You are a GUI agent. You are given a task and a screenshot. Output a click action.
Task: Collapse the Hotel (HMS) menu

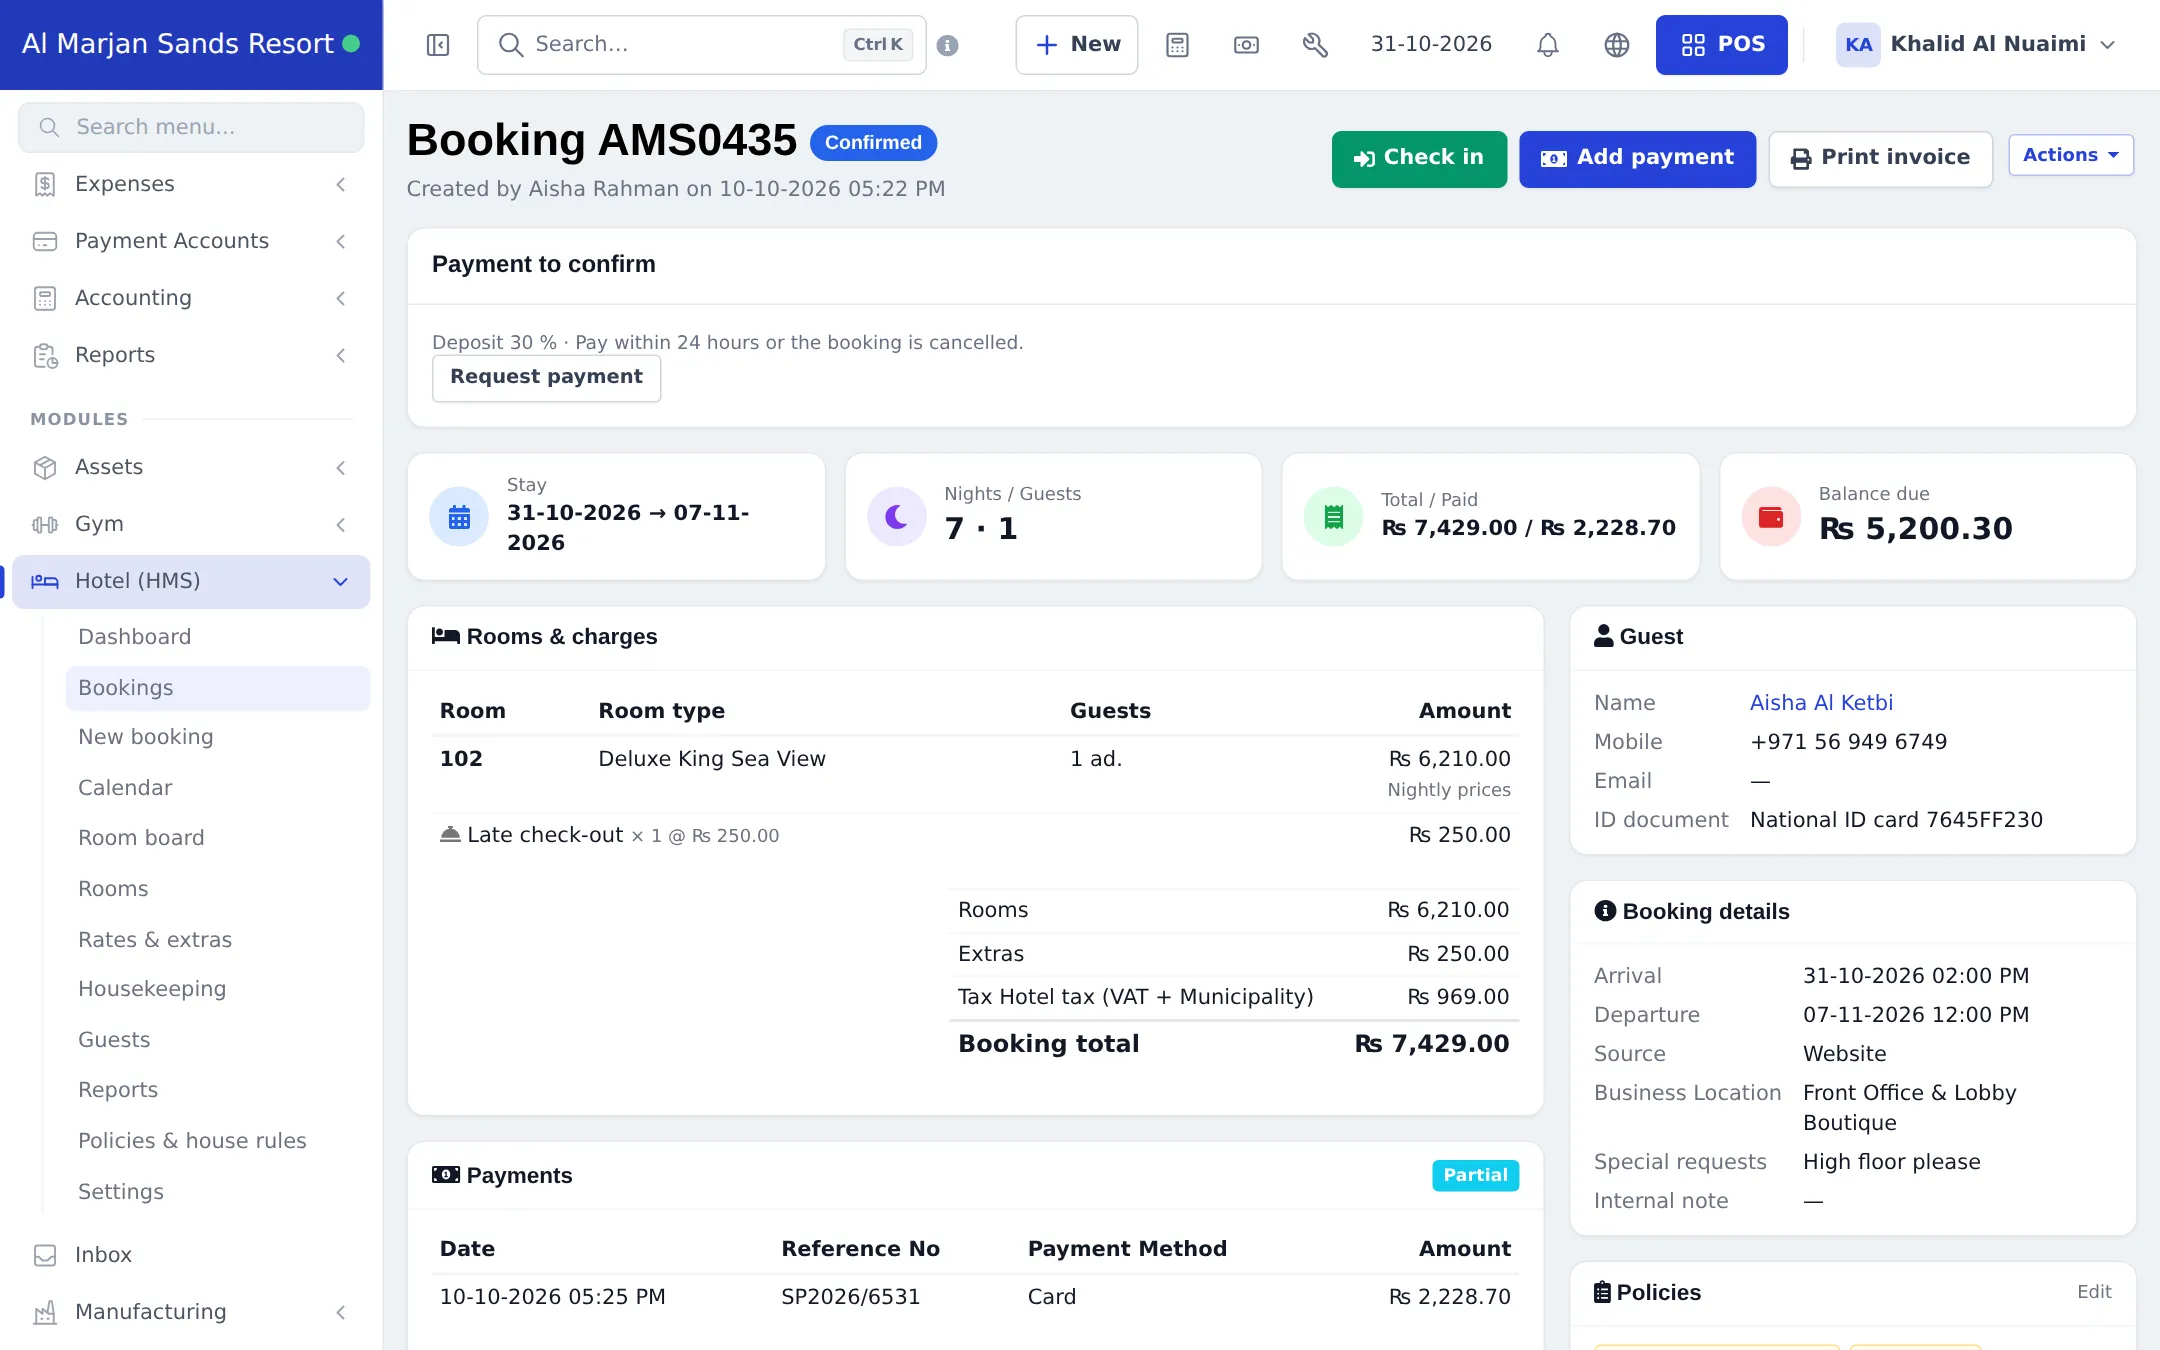point(190,581)
